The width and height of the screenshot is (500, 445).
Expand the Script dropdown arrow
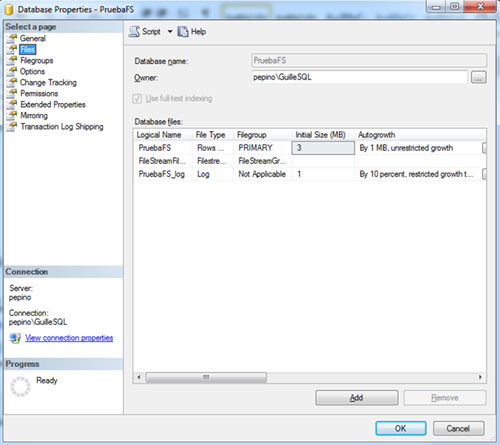coord(170,32)
